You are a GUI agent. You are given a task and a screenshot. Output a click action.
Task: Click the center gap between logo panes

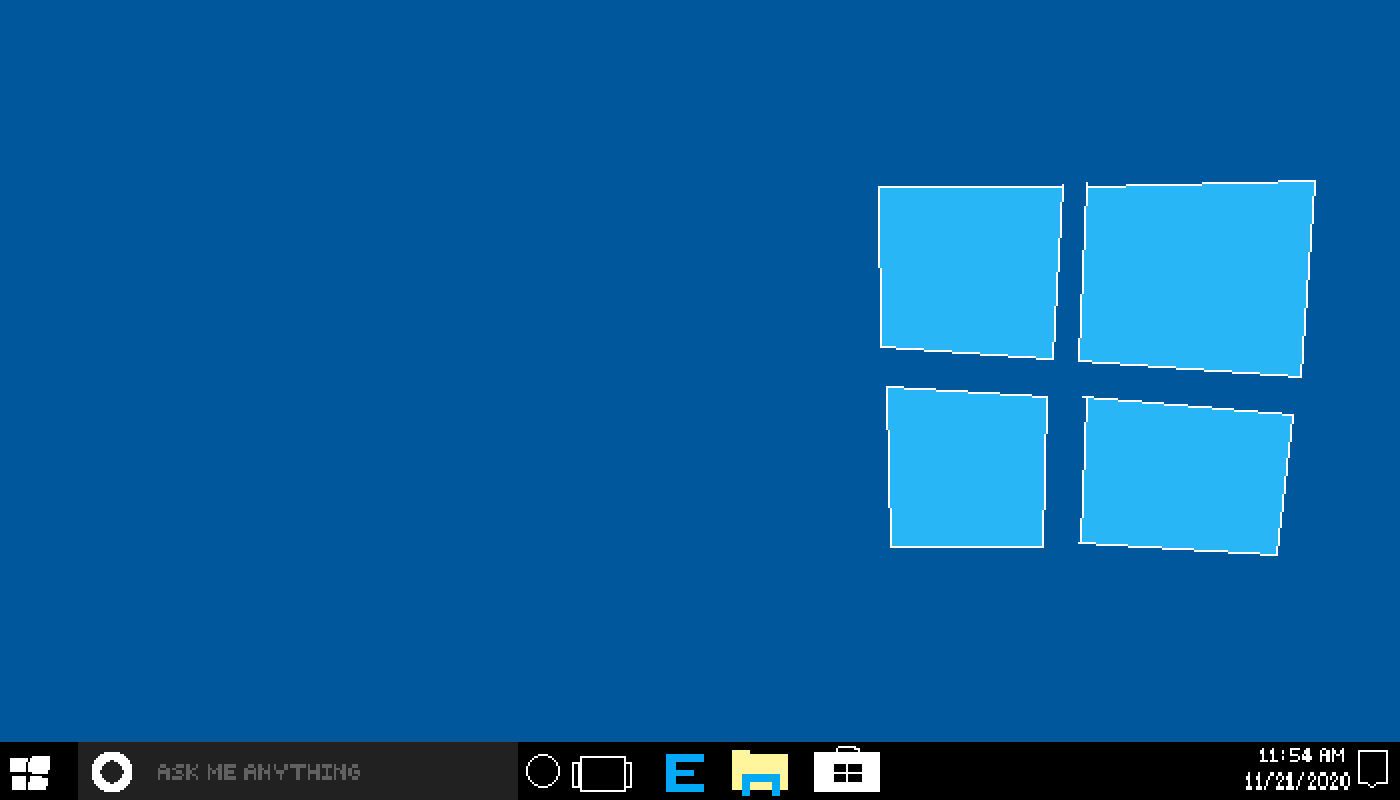1066,376
